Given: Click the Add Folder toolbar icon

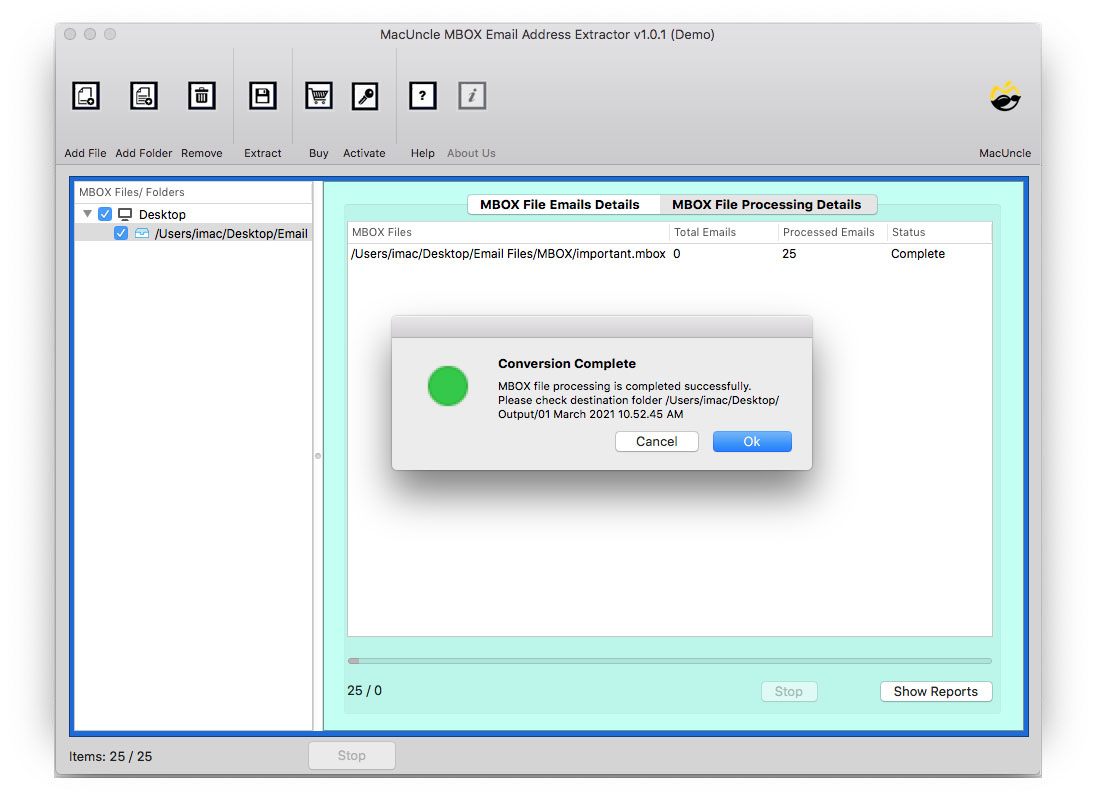Looking at the screenshot, I should pyautogui.click(x=144, y=96).
